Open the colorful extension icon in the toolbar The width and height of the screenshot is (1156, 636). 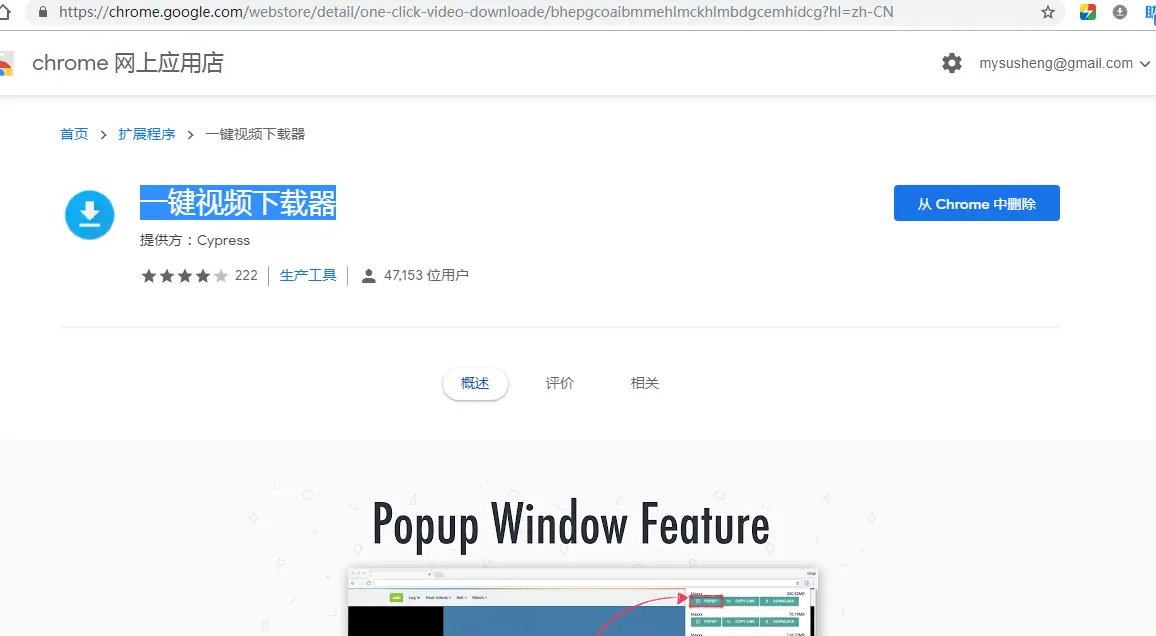(1087, 12)
